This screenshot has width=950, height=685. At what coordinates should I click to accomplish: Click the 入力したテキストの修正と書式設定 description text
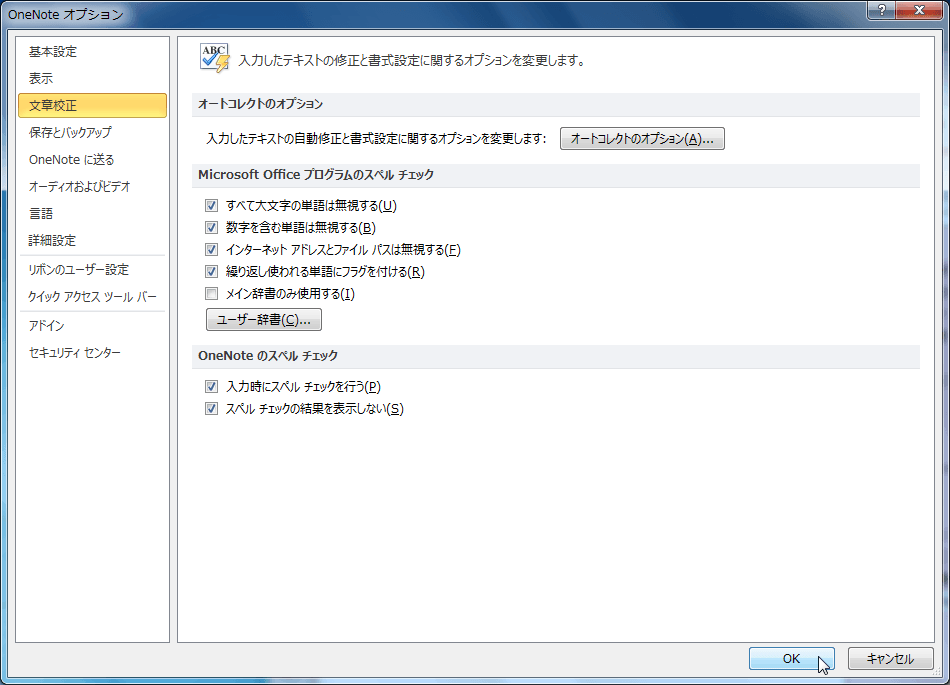coord(412,61)
